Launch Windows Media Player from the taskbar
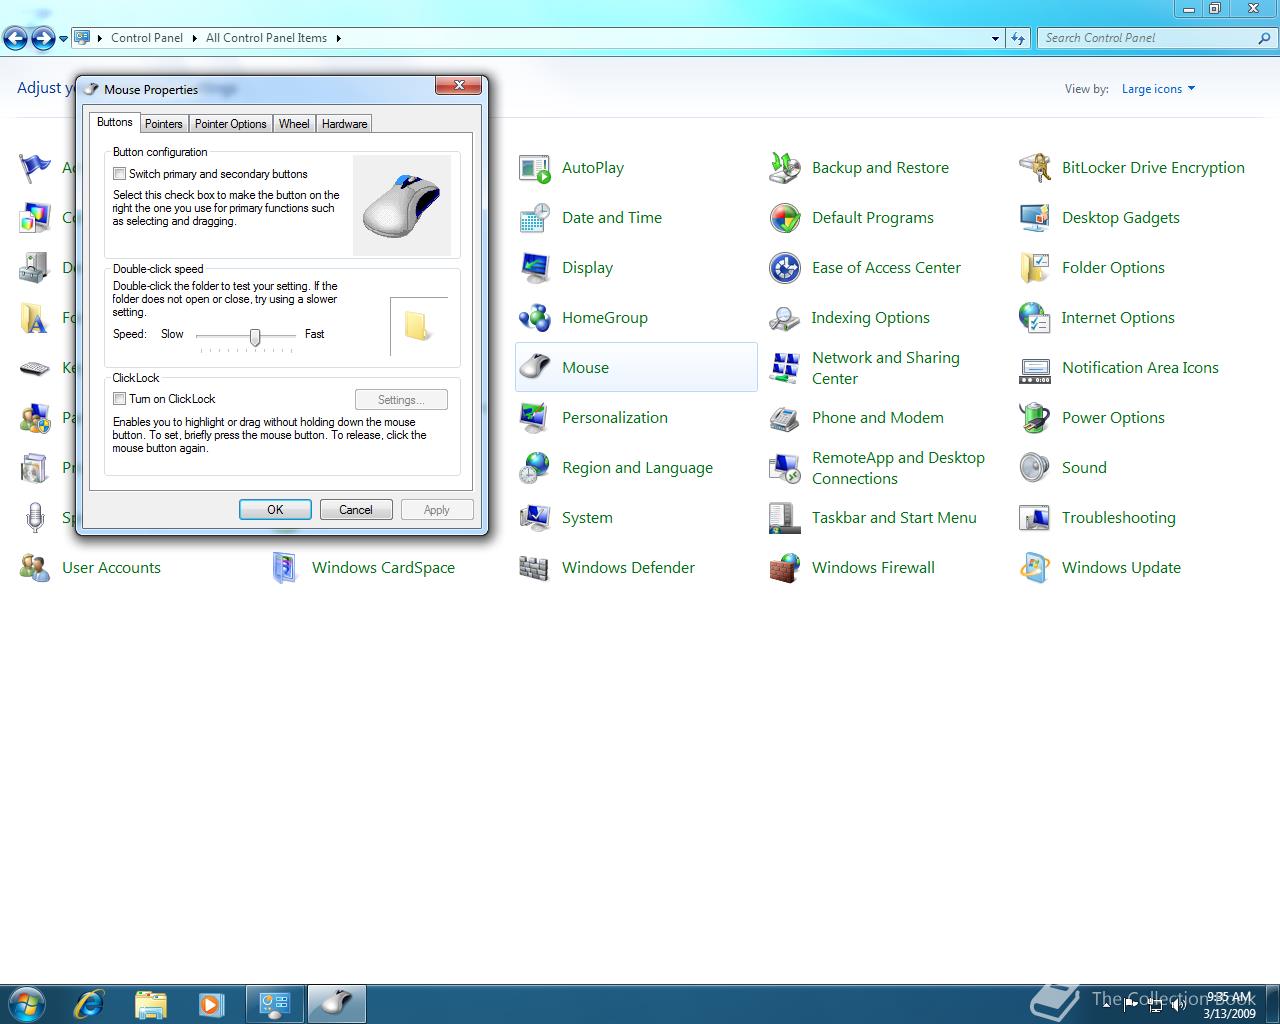Screen dimensions: 1280x1024 click(x=212, y=1003)
